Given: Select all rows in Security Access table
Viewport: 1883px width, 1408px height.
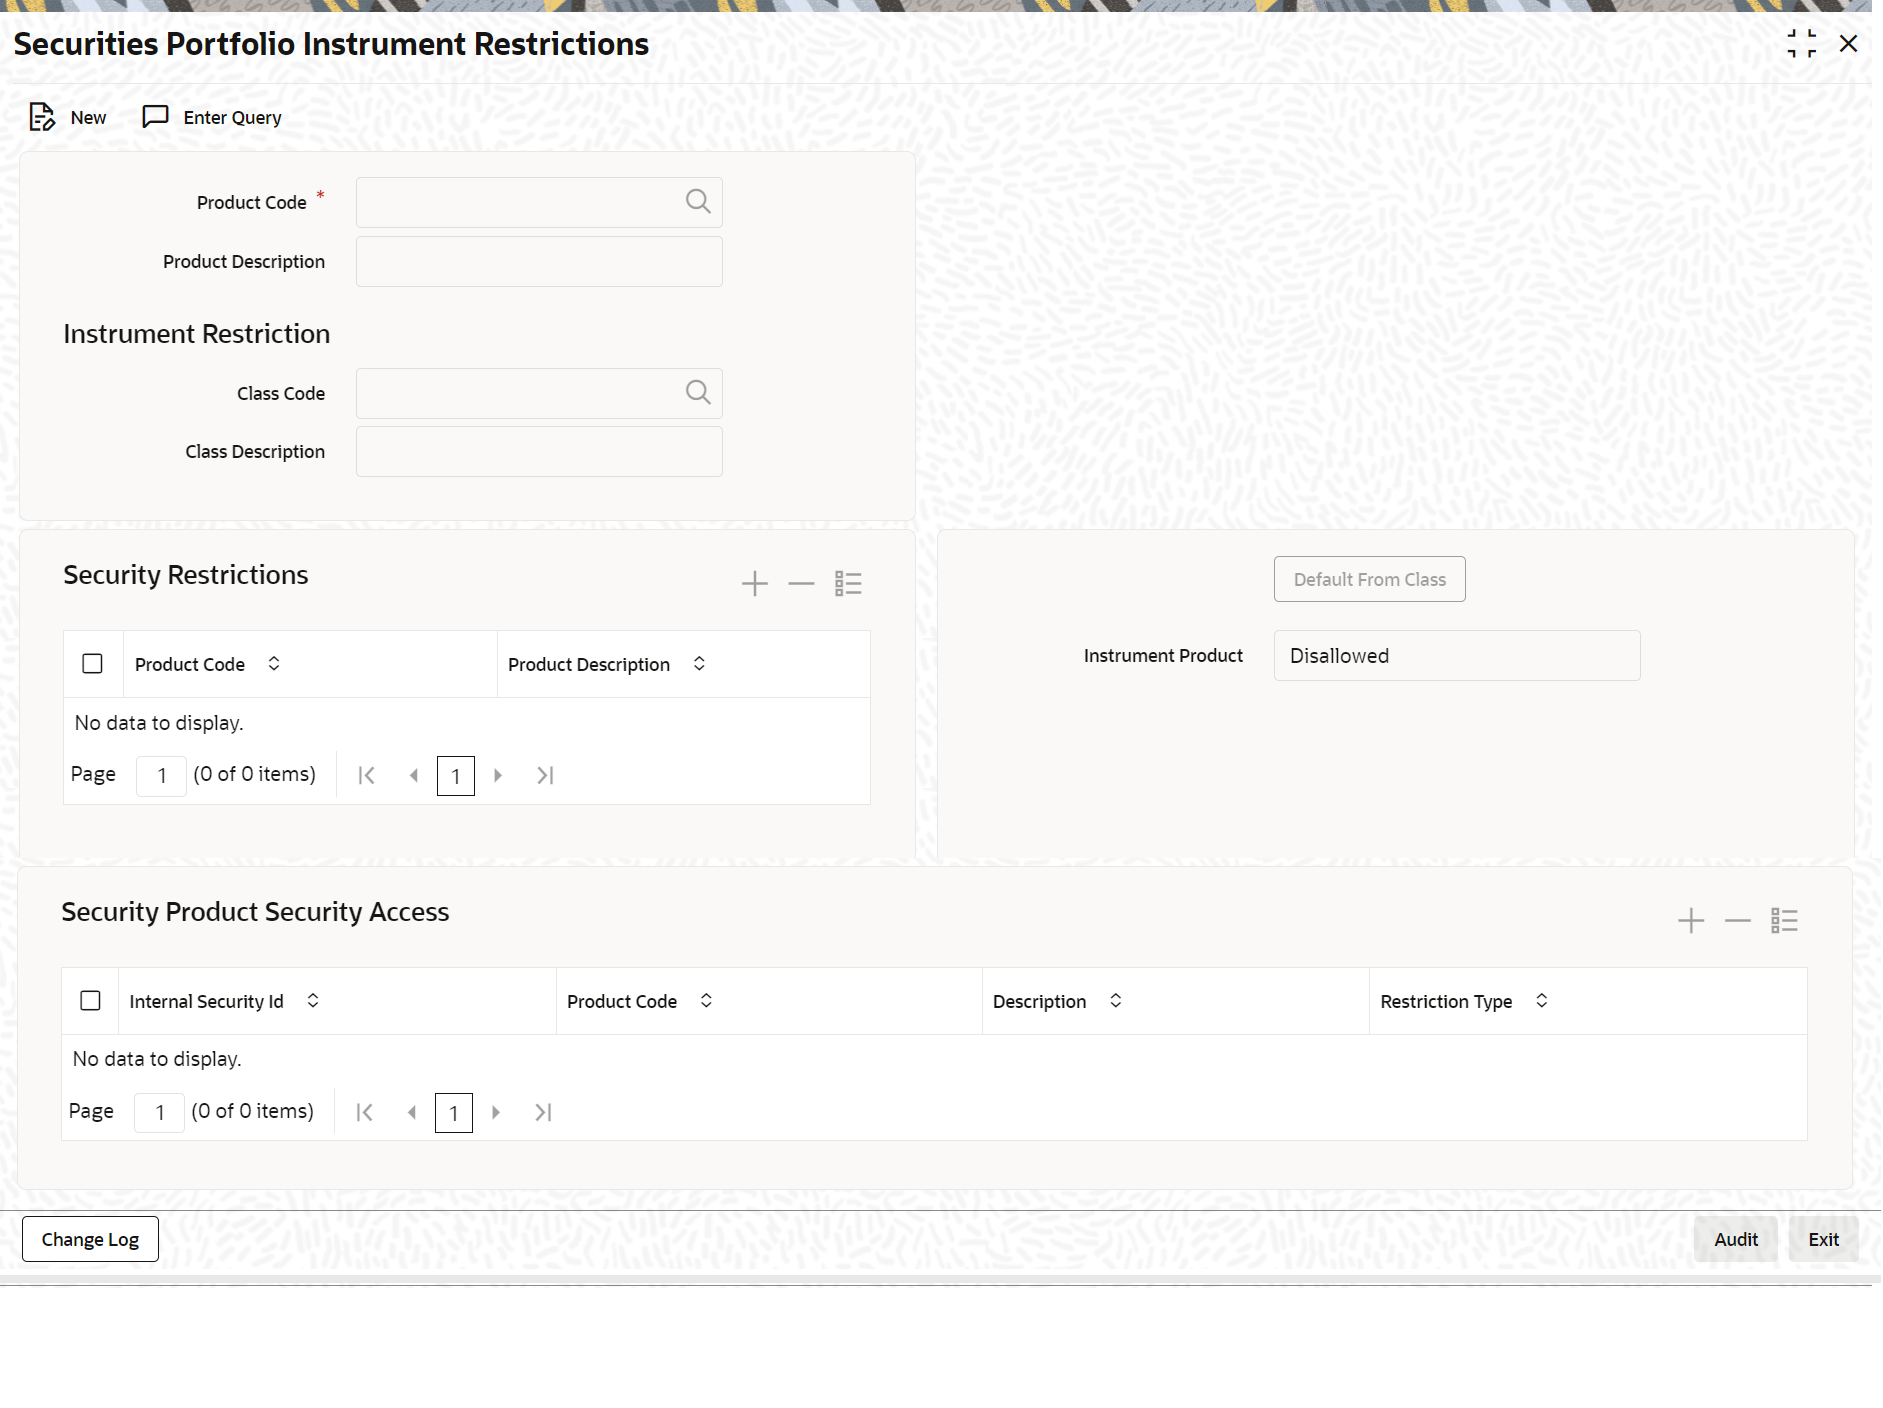Looking at the screenshot, I should pos(90,1001).
